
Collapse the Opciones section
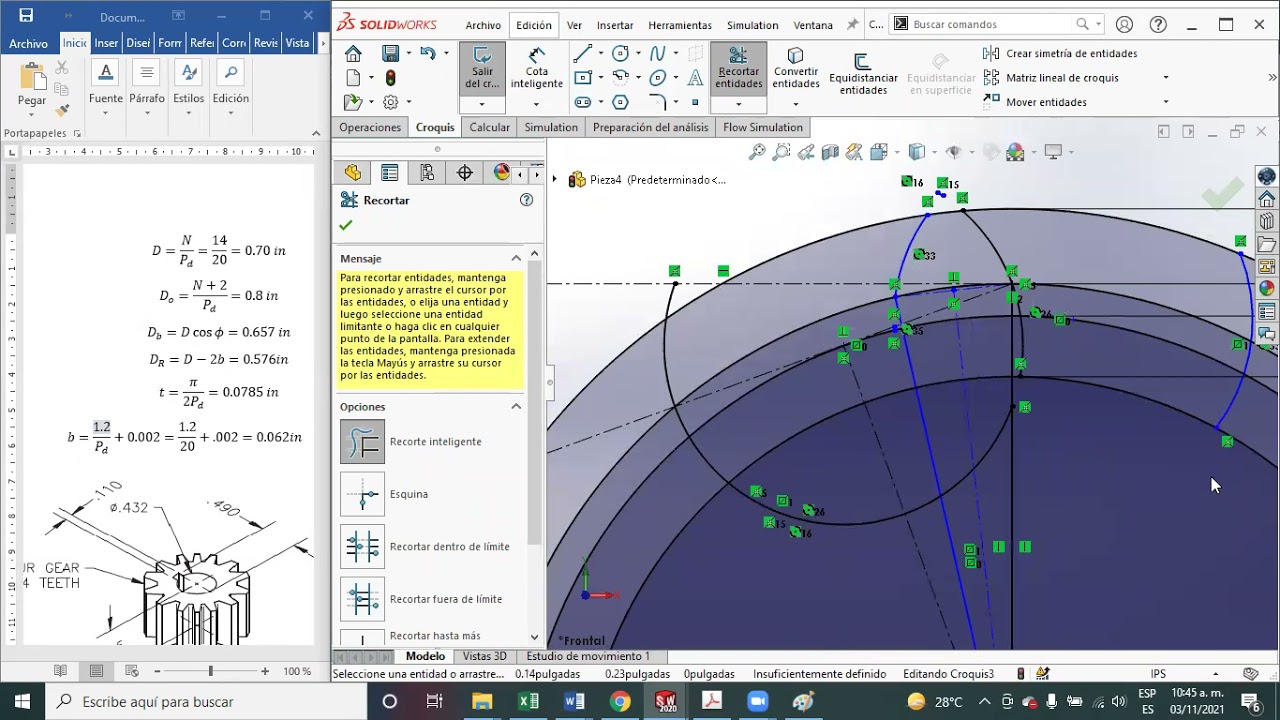pos(516,406)
